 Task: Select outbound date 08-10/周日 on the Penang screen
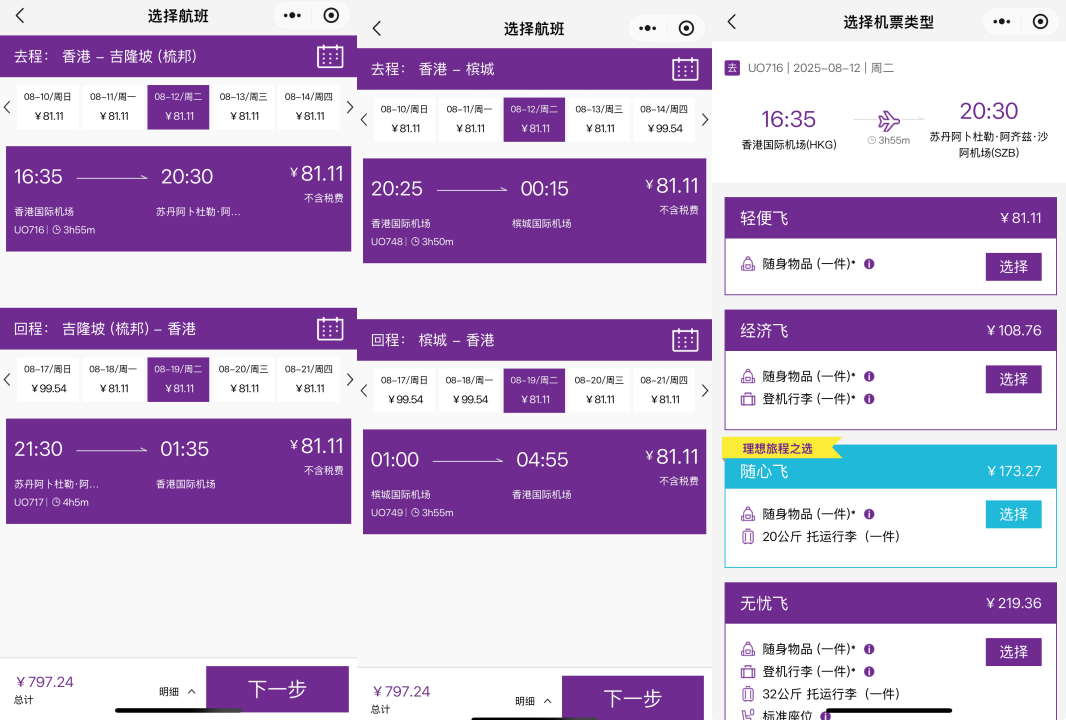tap(405, 120)
